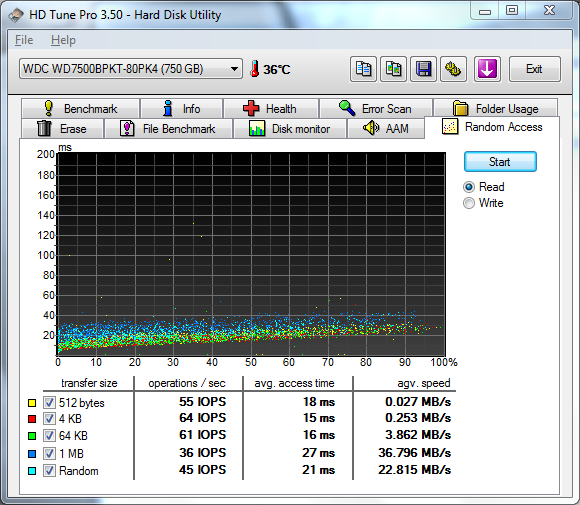The image size is (580, 505).
Task: Click the purple down-arrow minimize-to-tray icon
Action: coord(487,69)
